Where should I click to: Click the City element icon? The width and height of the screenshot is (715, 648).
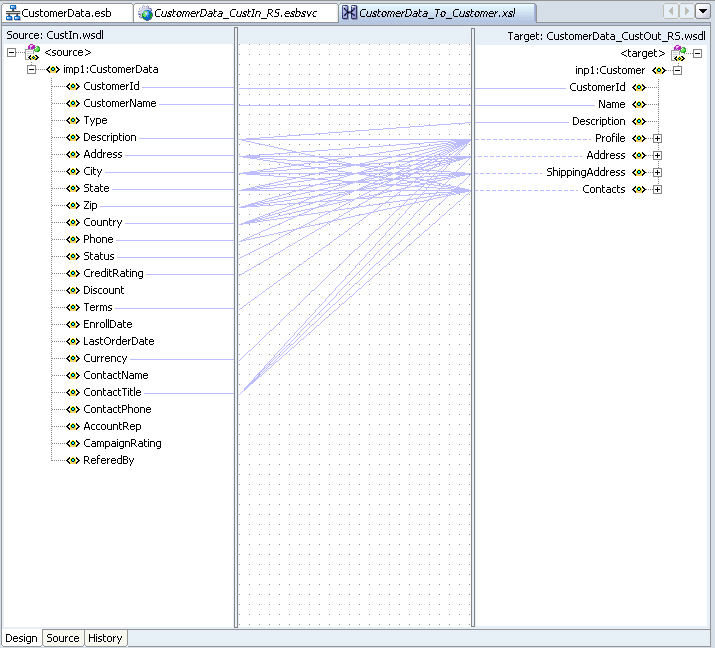click(x=73, y=172)
